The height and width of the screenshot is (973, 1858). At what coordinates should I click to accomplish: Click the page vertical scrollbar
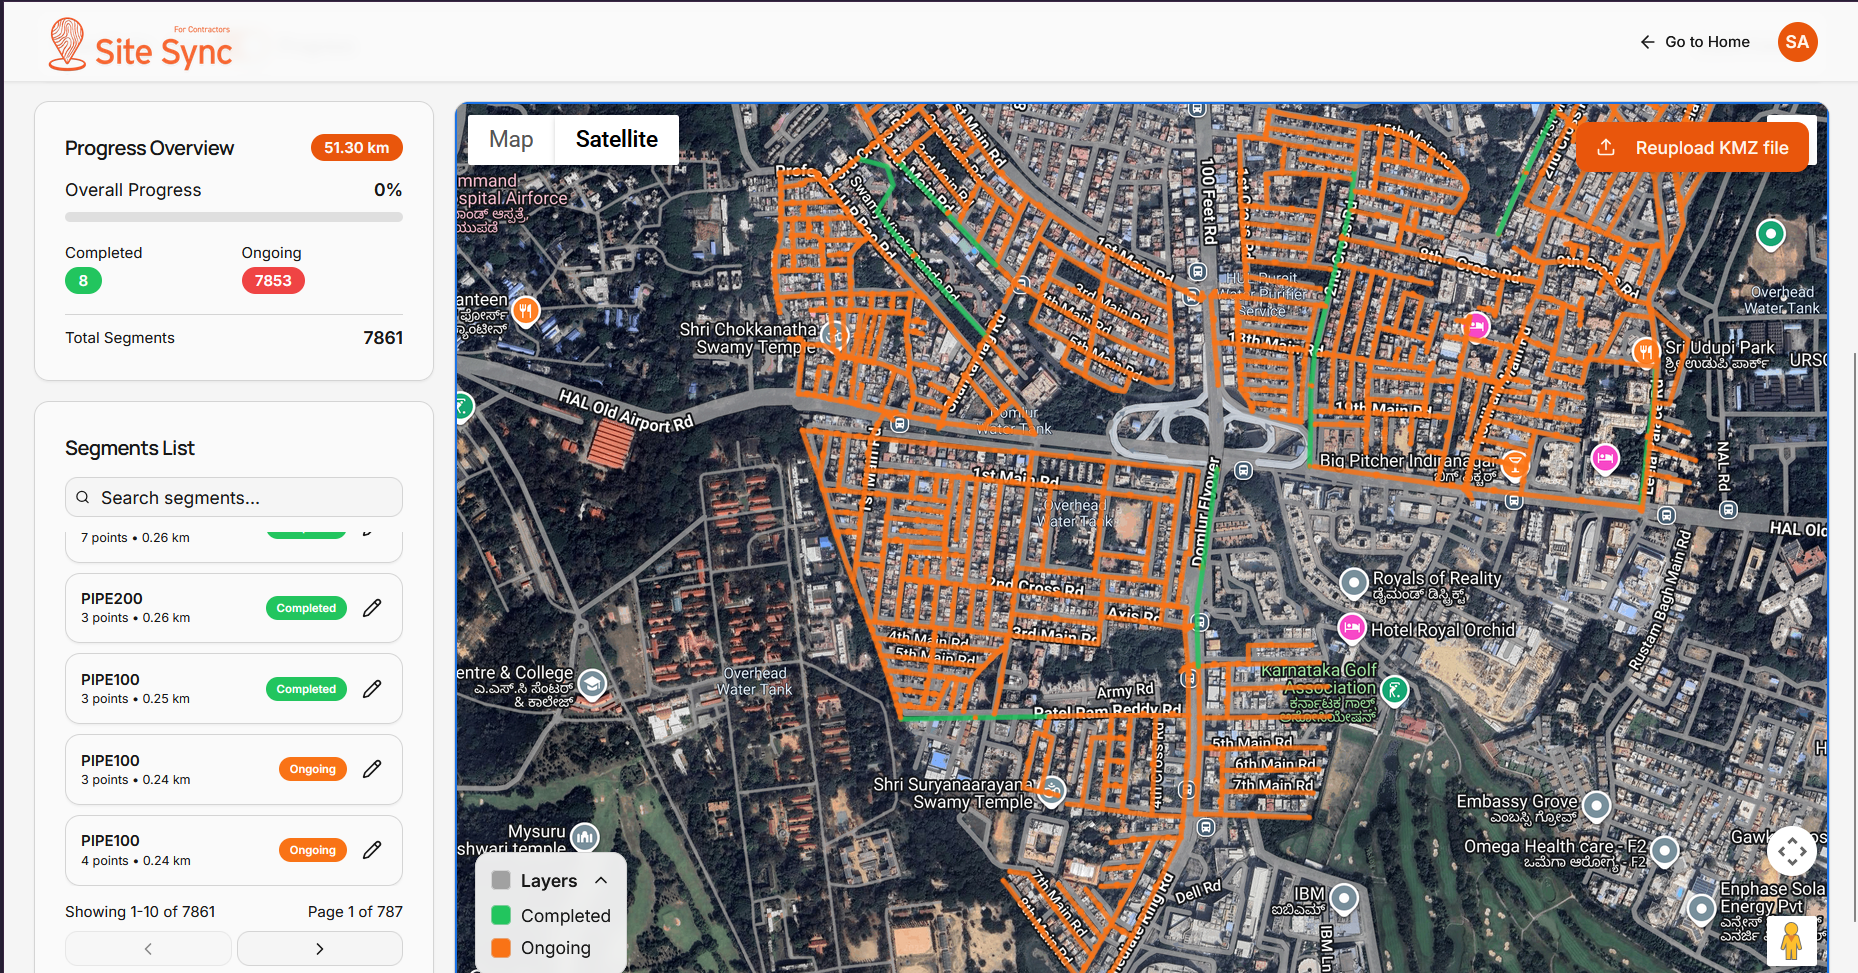click(1853, 636)
